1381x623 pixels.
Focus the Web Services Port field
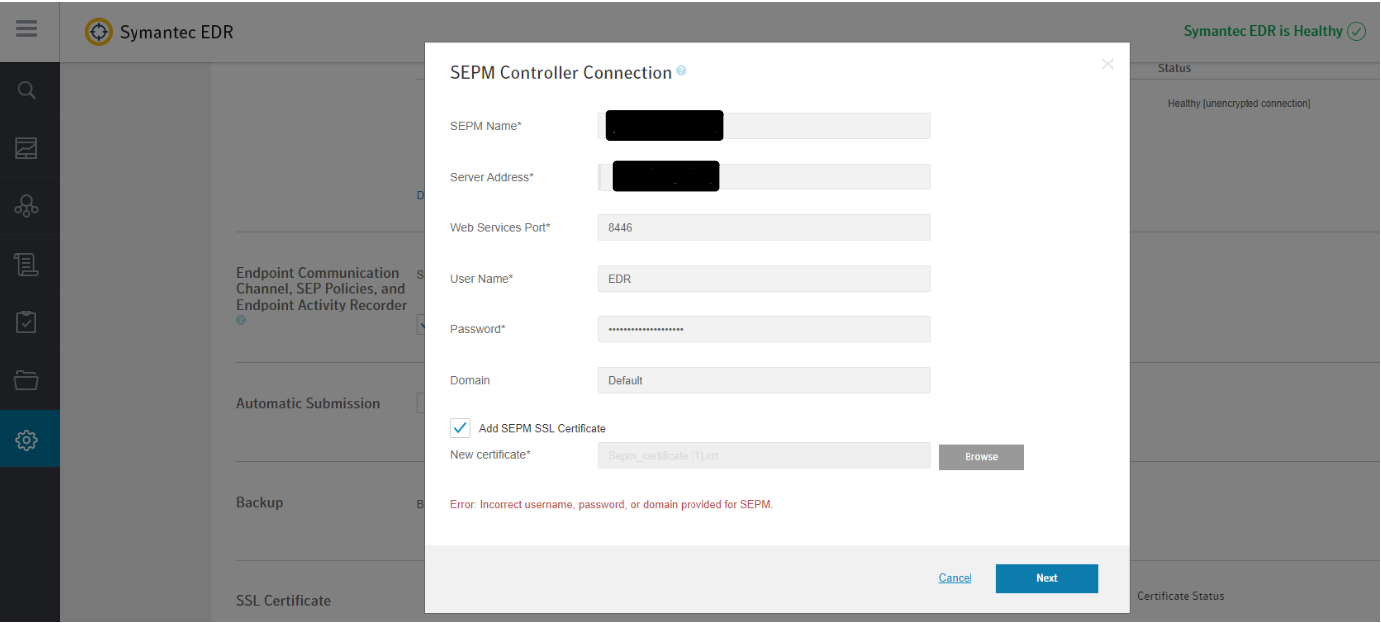pos(764,227)
